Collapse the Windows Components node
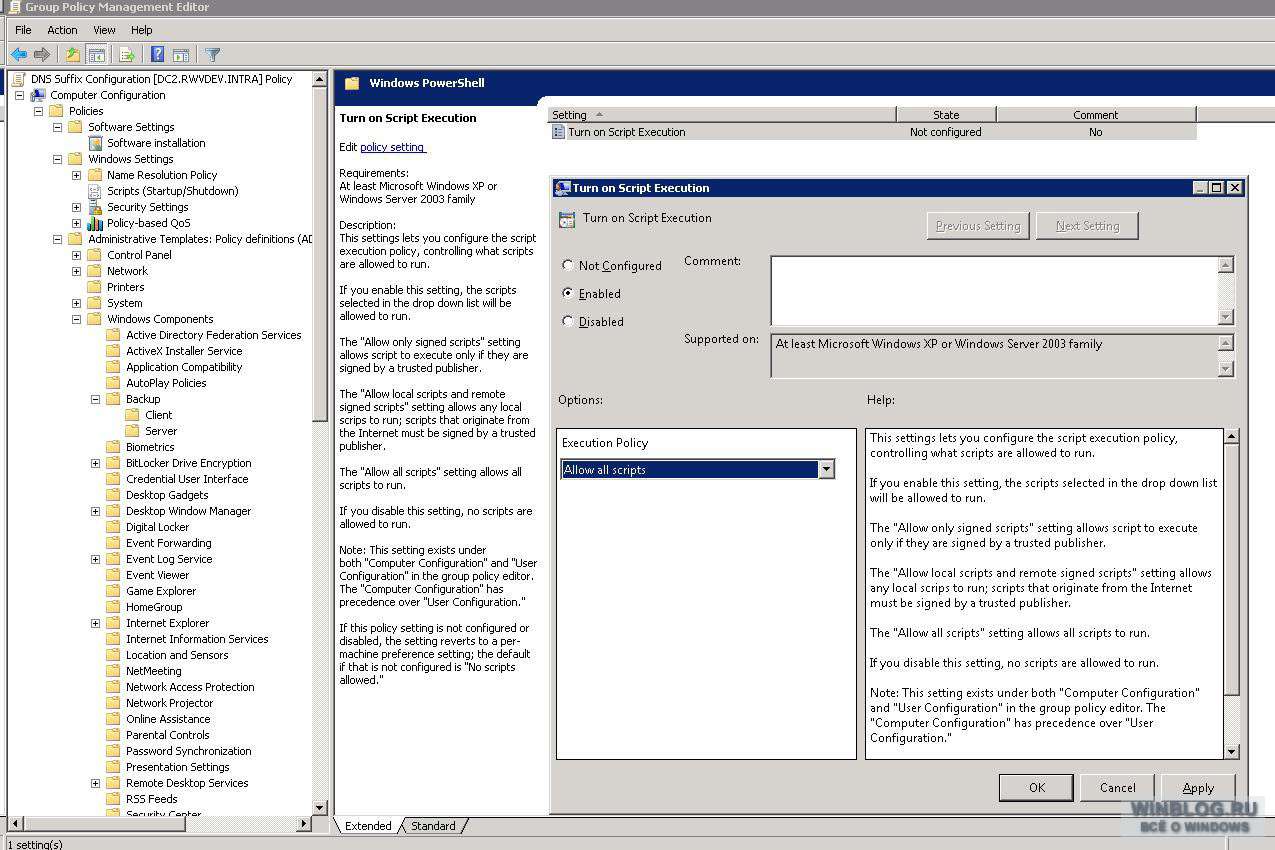This screenshot has height=850, width=1275. [77, 319]
